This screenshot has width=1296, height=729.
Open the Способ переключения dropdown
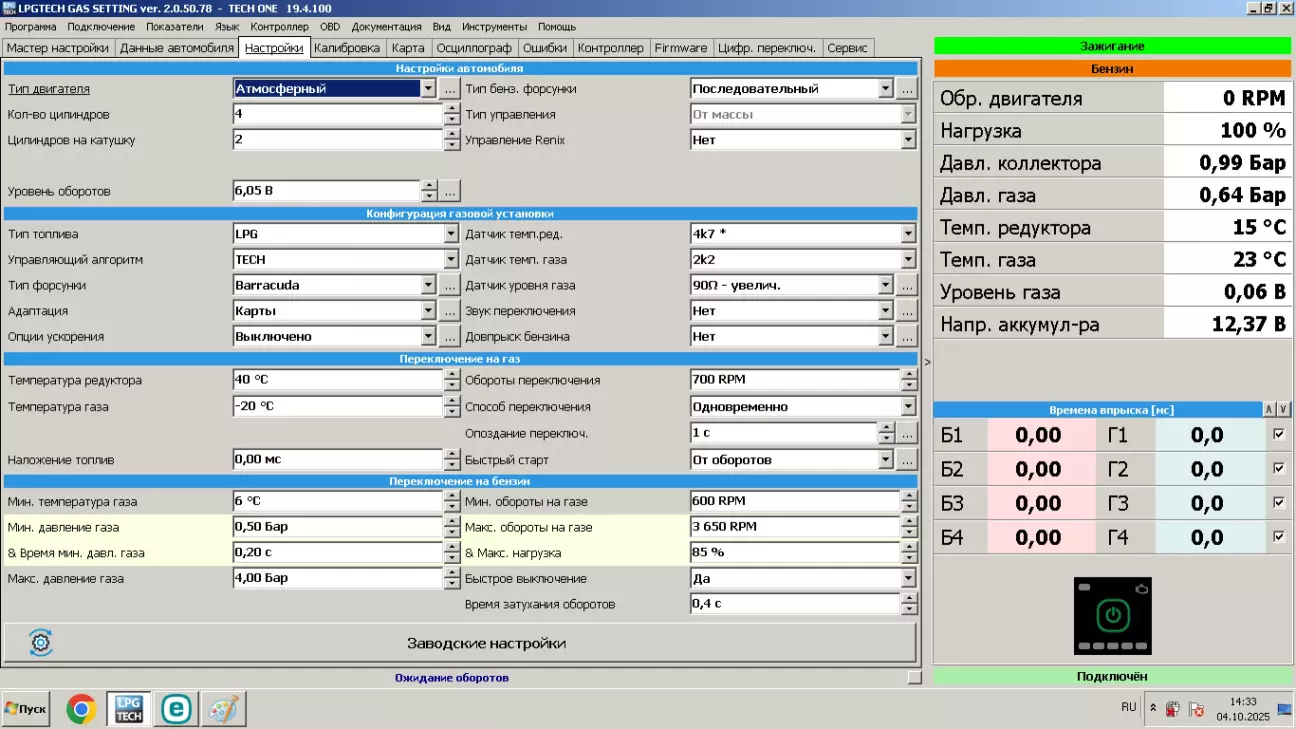click(908, 407)
